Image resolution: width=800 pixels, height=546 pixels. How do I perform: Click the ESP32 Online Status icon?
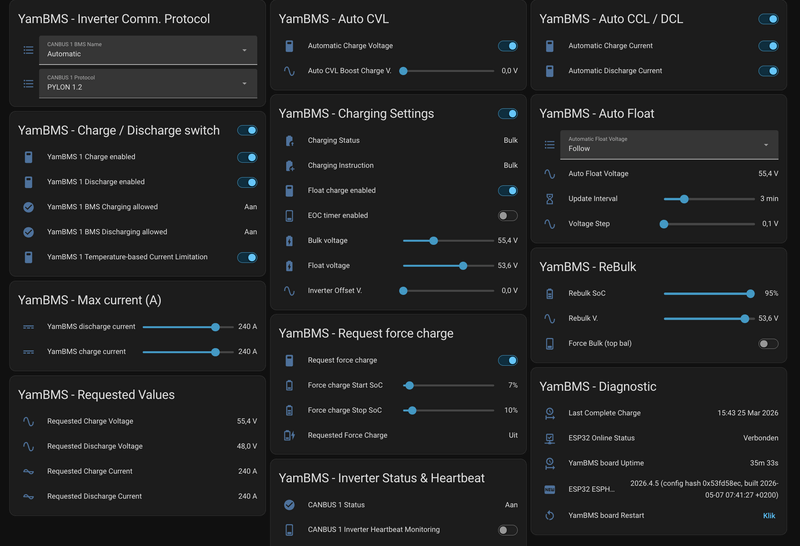coord(549,438)
